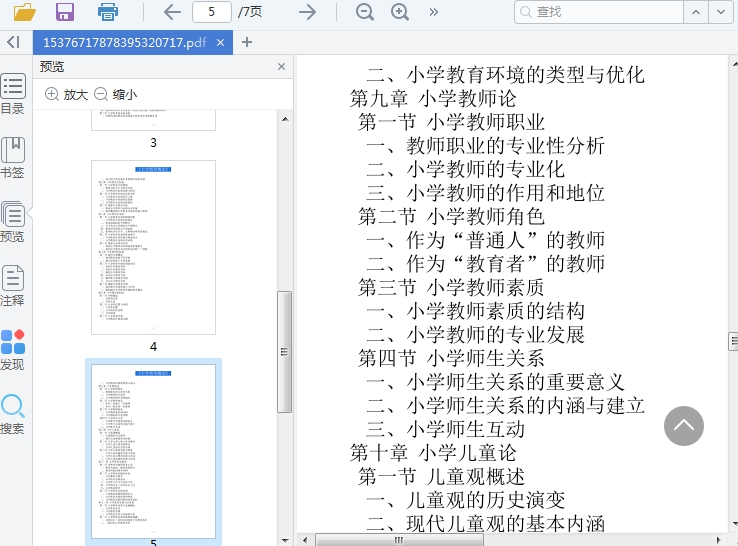This screenshot has height=546, width=738.
Task: Open the 发现 discover panel
Action: click(x=13, y=350)
